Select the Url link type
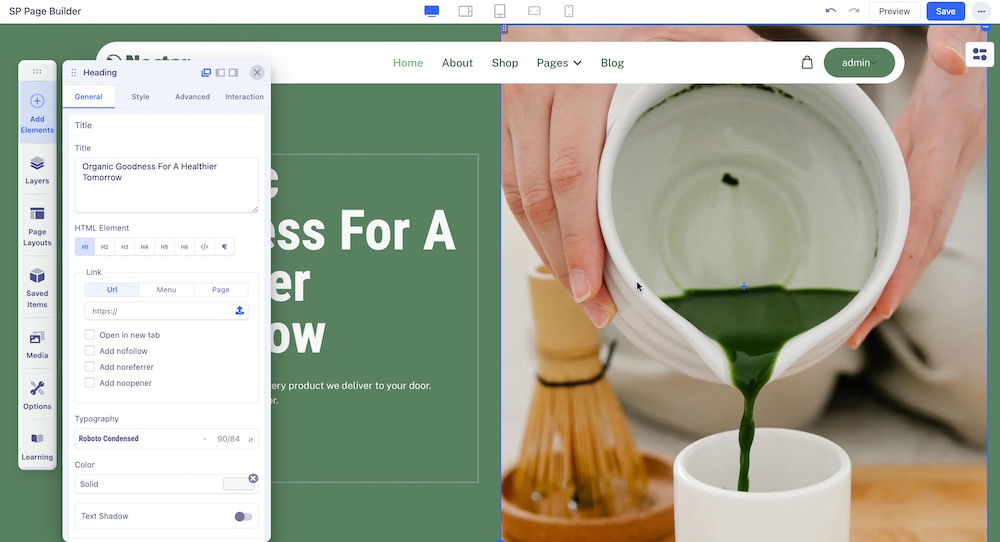This screenshot has height=542, width=1000. coord(112,289)
